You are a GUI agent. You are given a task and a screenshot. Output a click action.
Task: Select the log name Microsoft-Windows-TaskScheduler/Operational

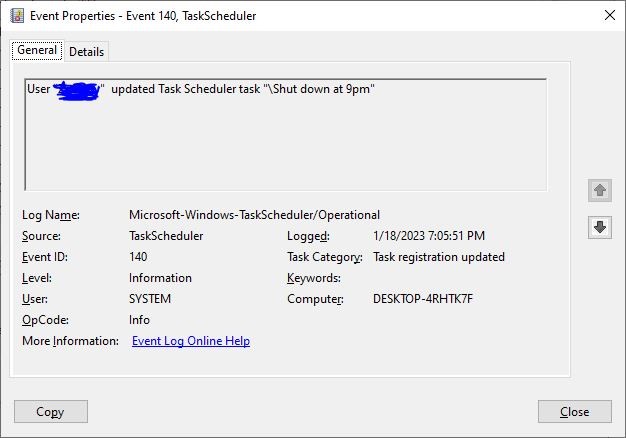[x=254, y=215]
